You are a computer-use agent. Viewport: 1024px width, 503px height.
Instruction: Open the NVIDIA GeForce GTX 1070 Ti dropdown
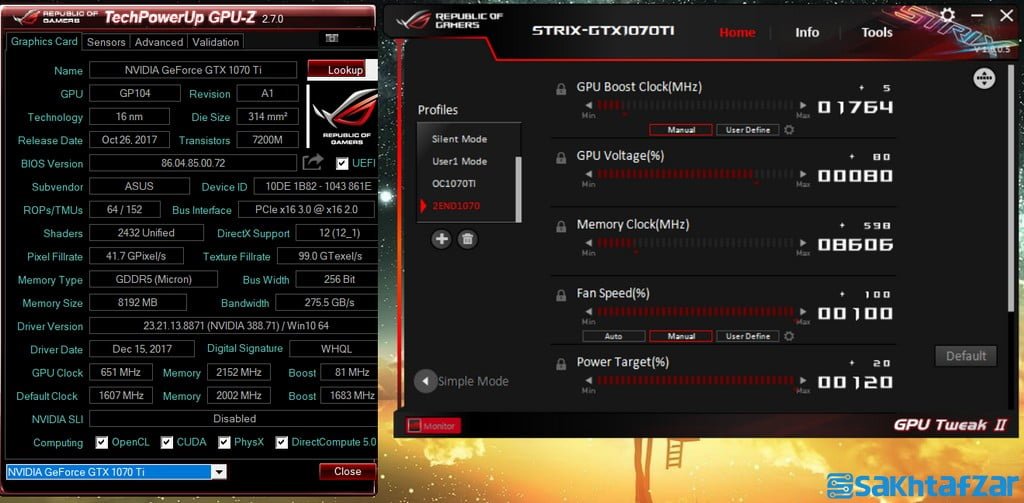pos(116,471)
